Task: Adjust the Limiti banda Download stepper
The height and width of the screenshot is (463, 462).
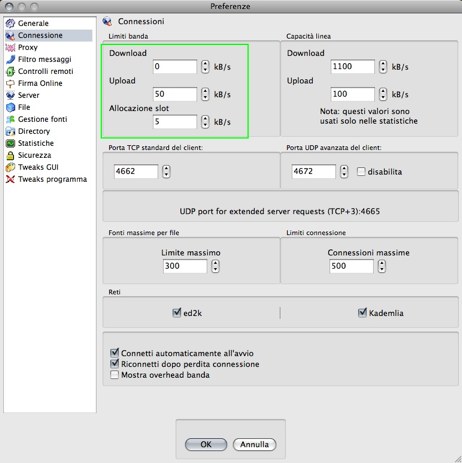Action: coord(205,67)
